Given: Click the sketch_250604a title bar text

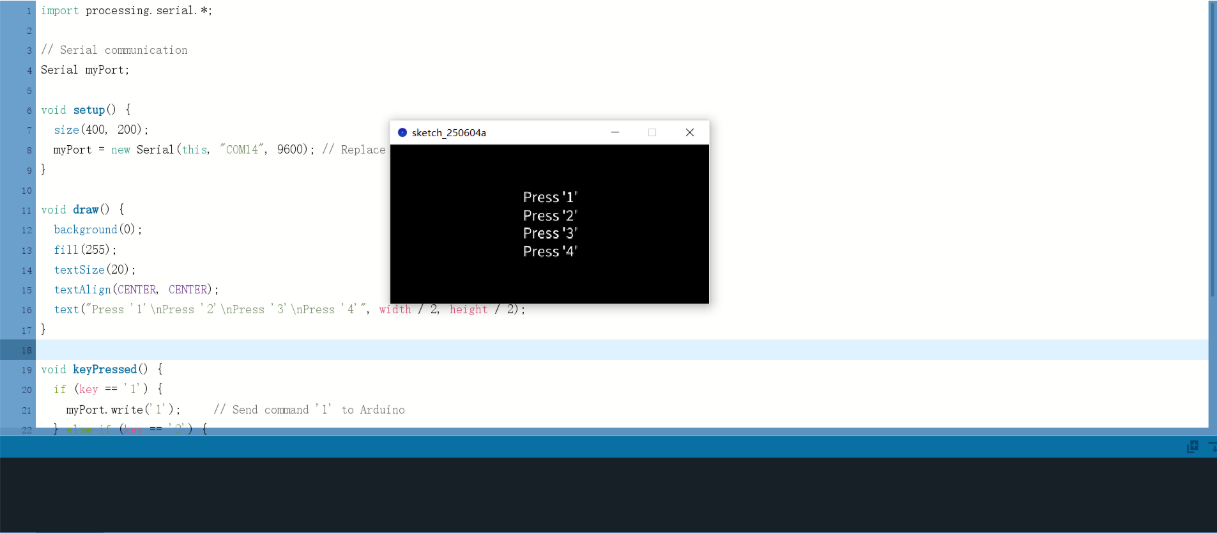Looking at the screenshot, I should pyautogui.click(x=449, y=132).
